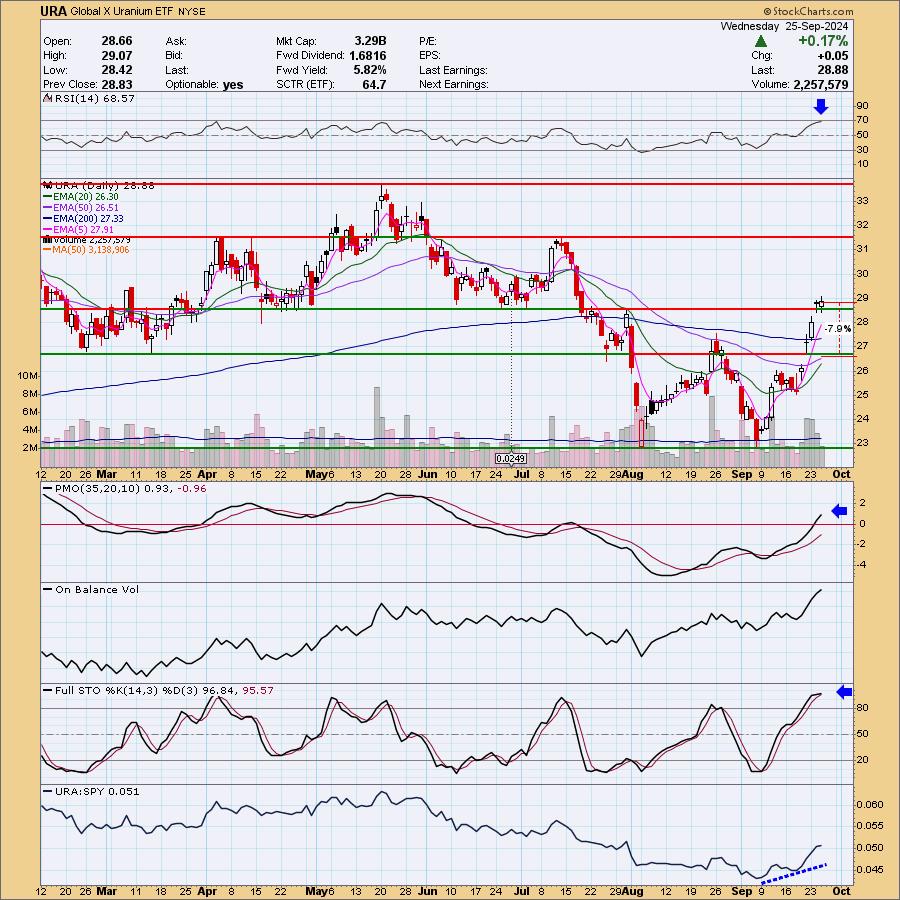This screenshot has width=900, height=900.
Task: Click the -7.9% stop distance label
Action: pos(837,329)
